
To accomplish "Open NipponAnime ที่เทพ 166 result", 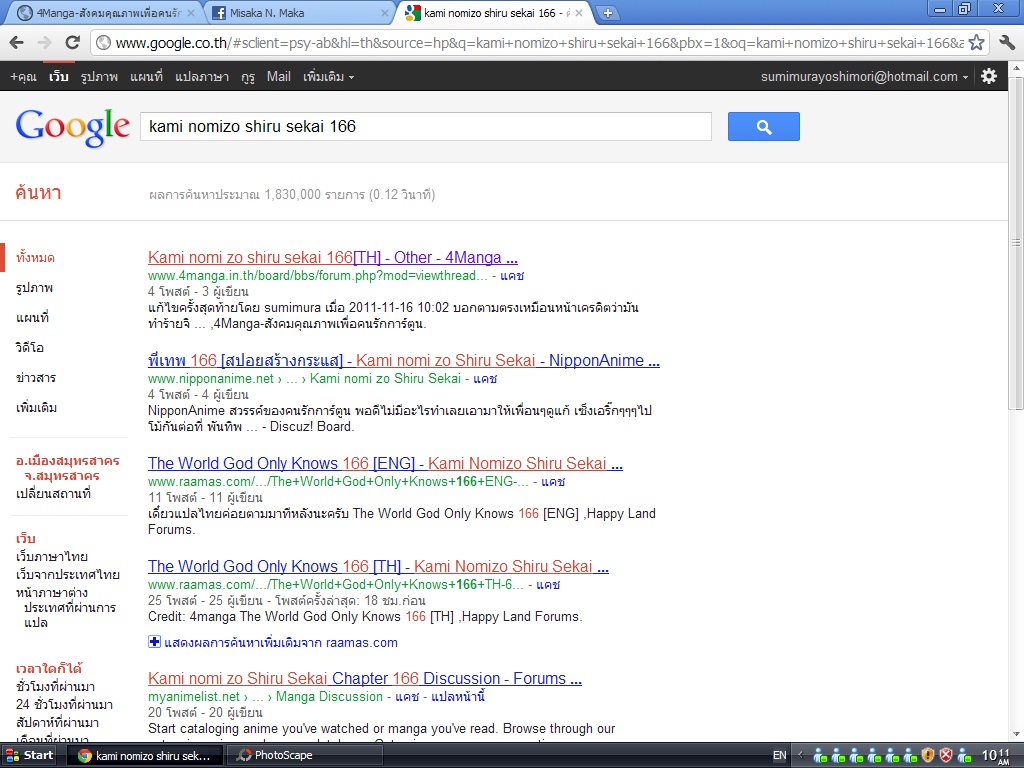I will click(404, 360).
